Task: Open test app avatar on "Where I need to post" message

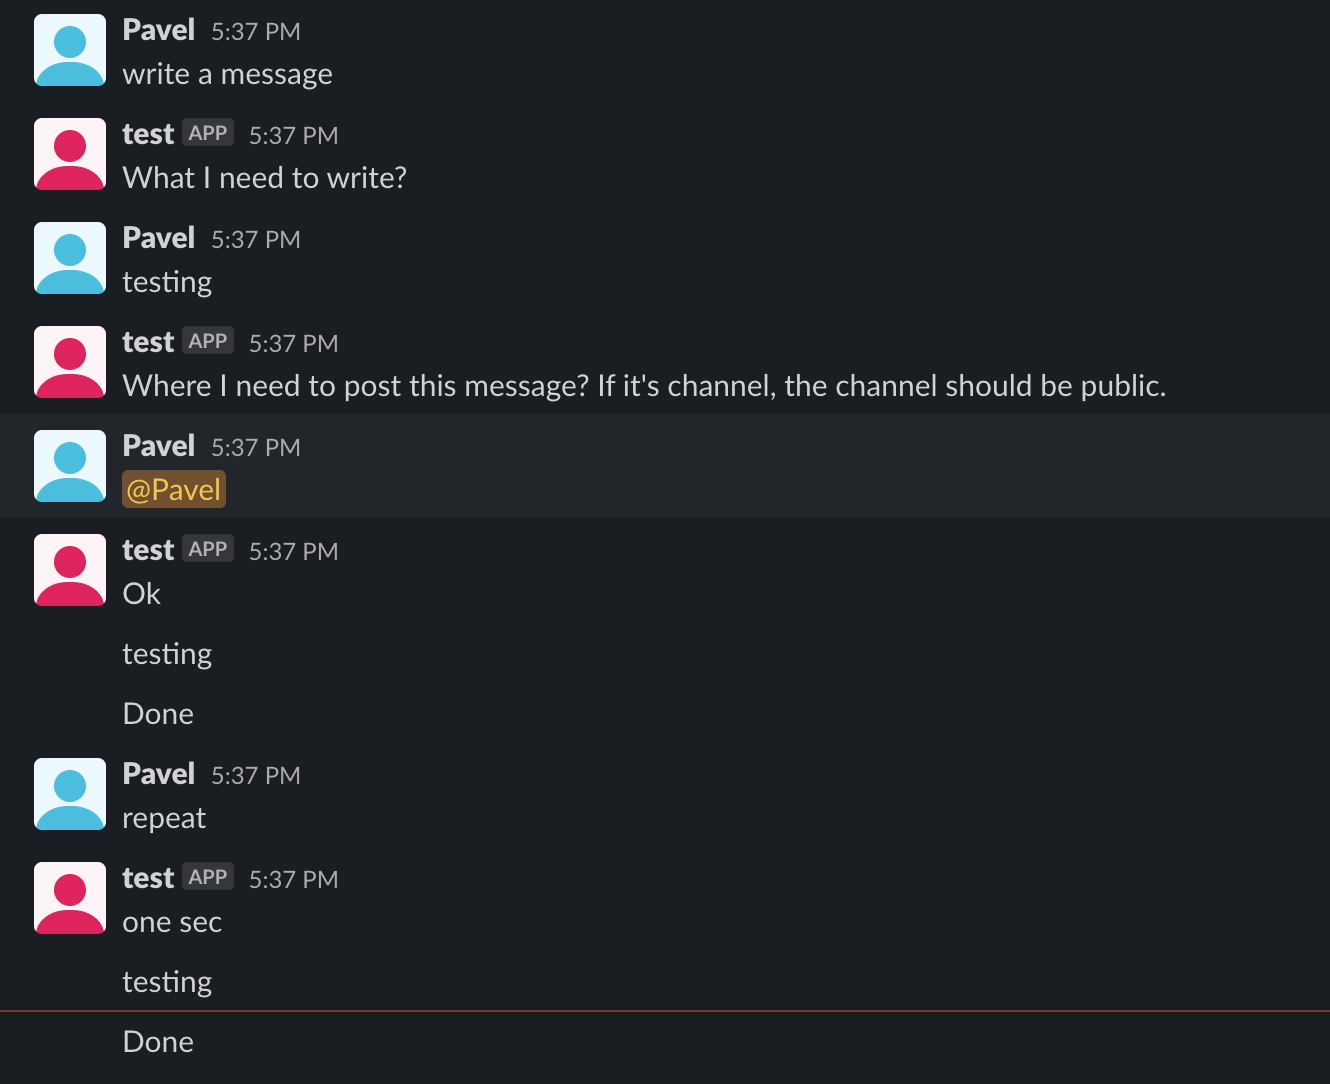Action: coord(70,362)
